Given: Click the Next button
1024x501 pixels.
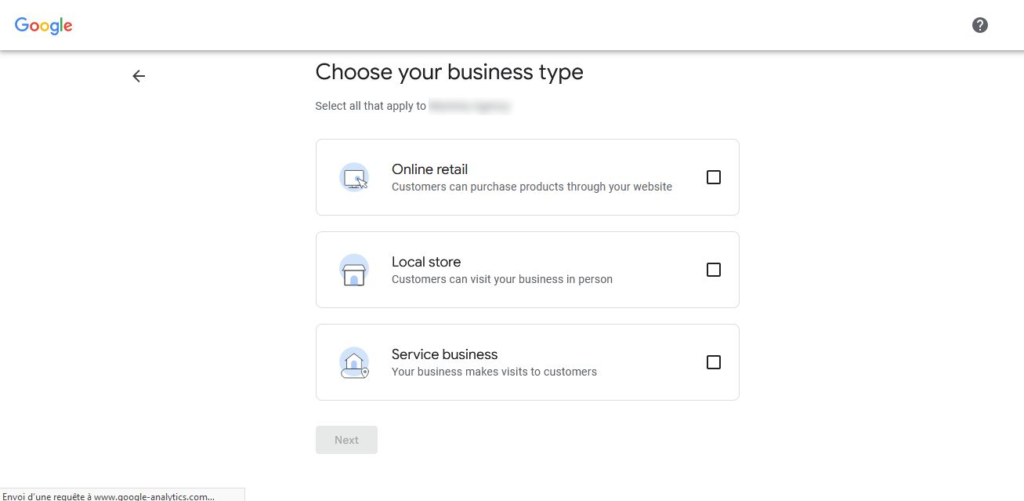Looking at the screenshot, I should [x=346, y=440].
